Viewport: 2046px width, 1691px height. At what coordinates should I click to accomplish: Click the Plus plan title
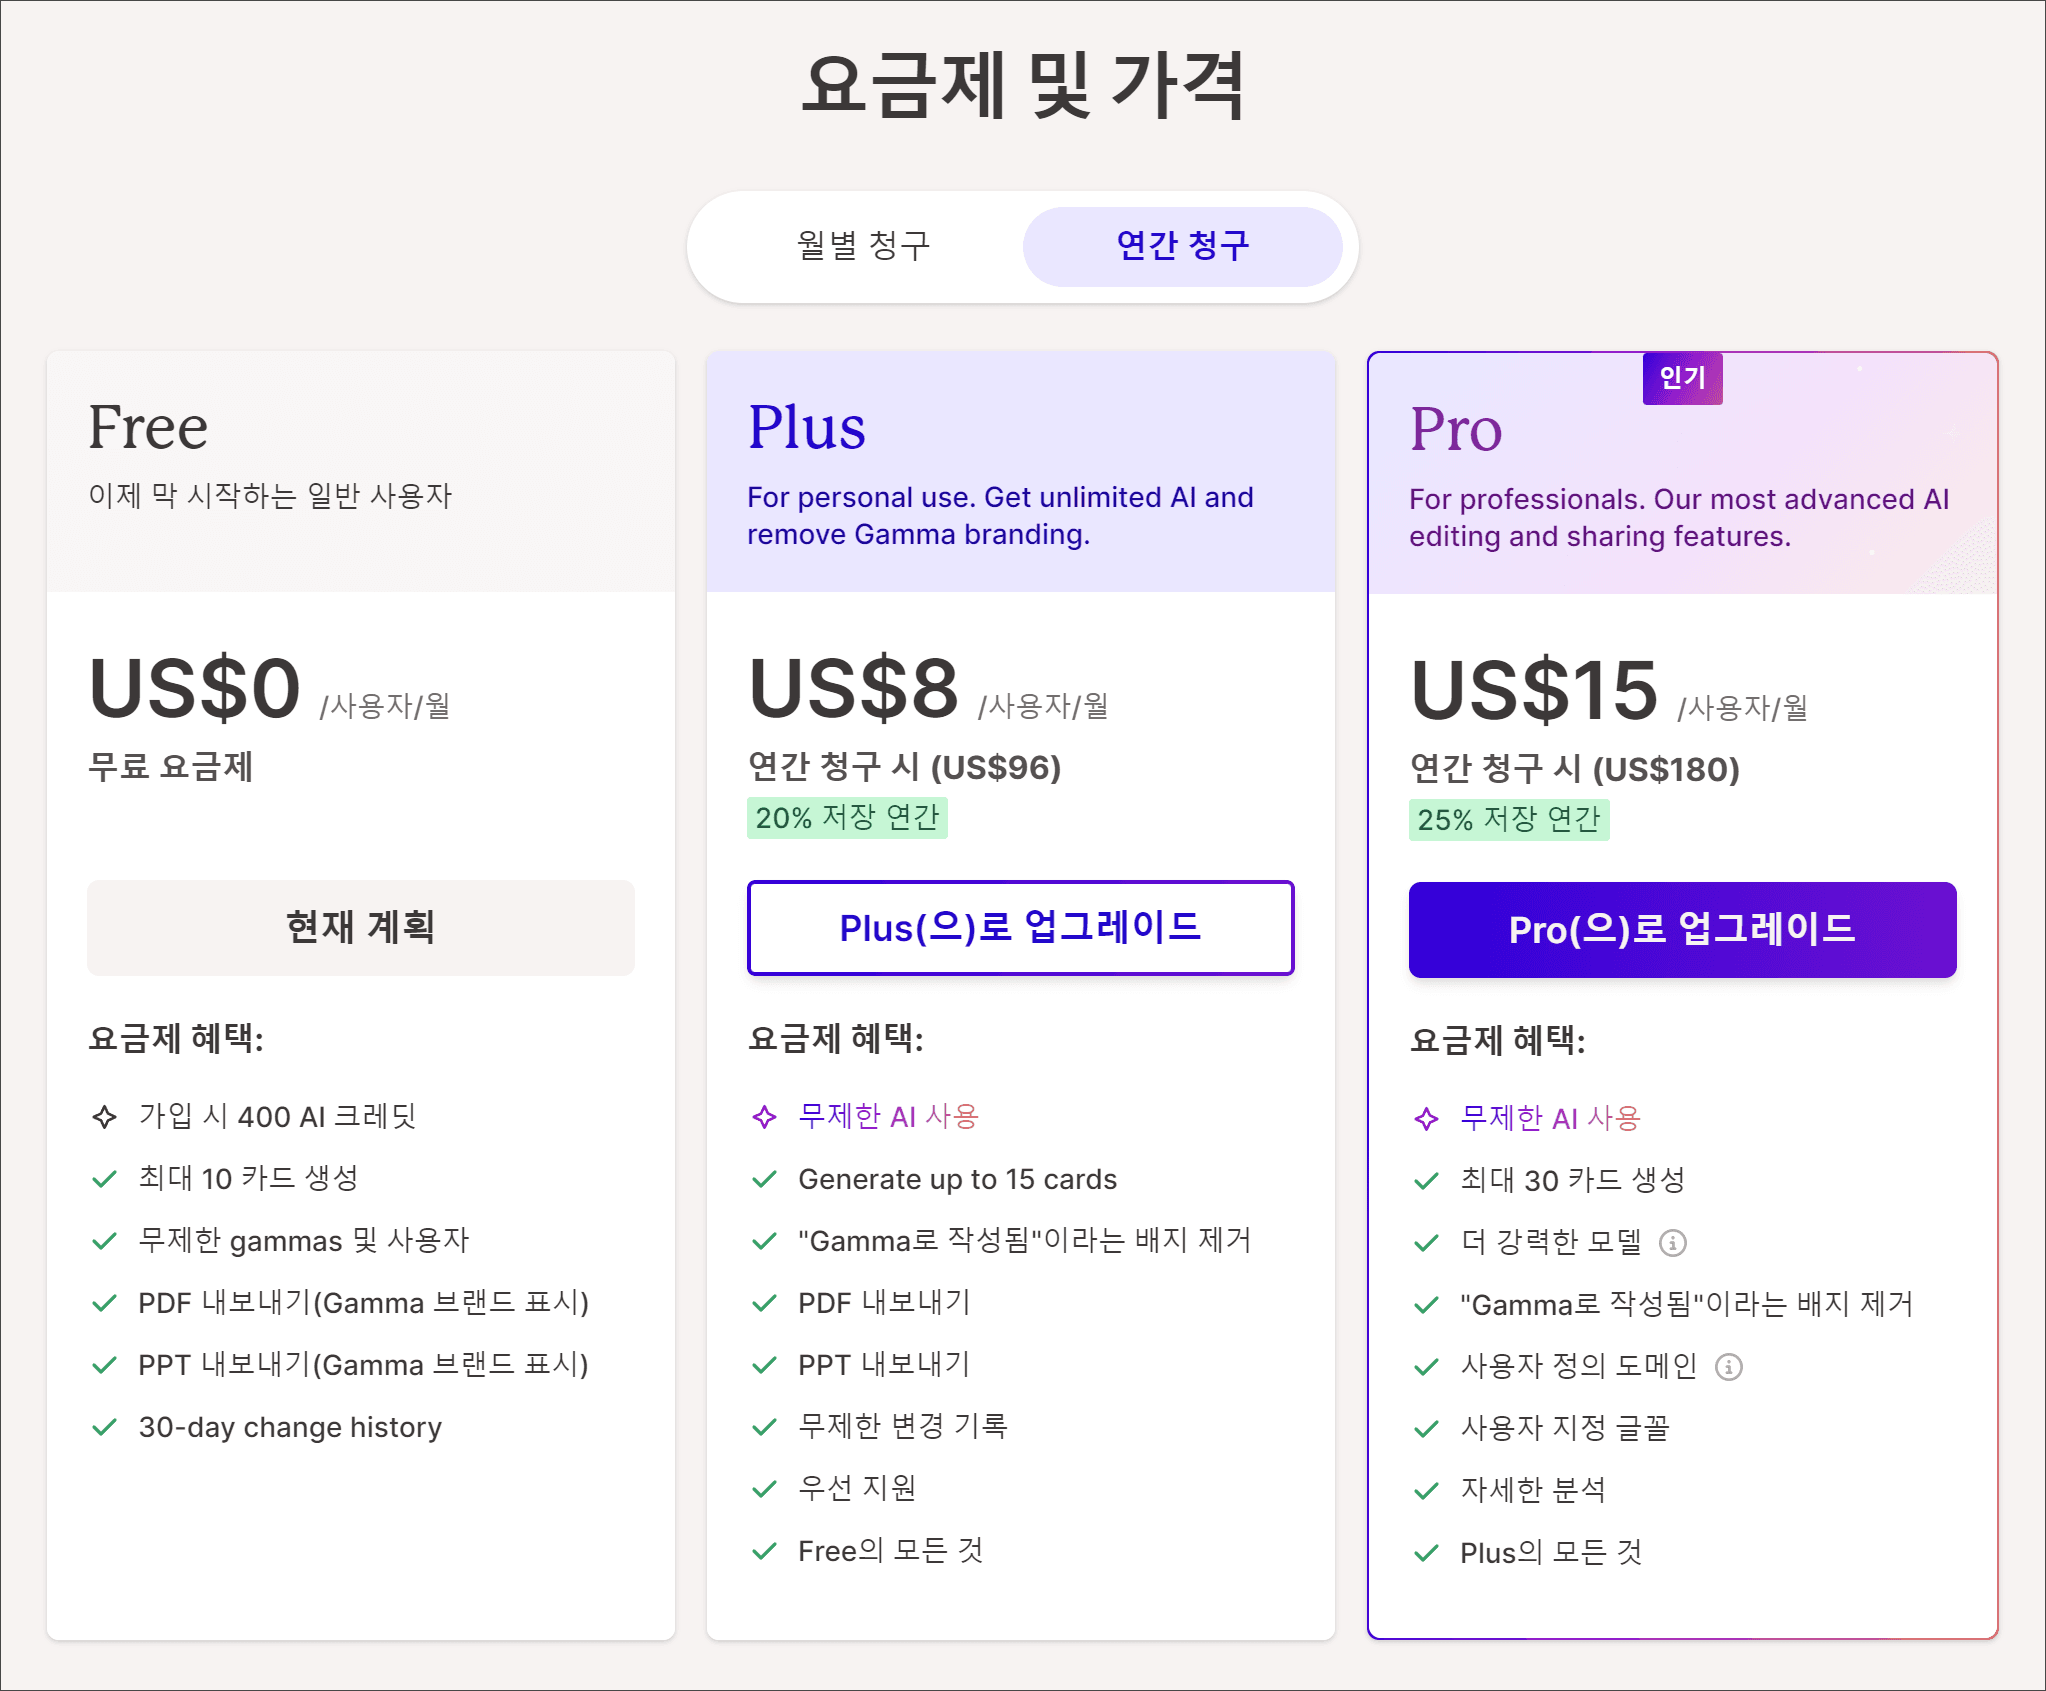(806, 427)
